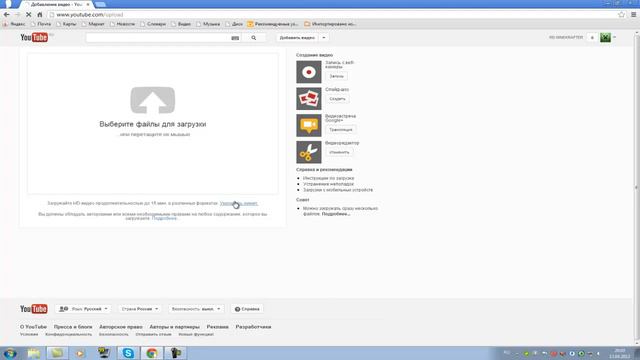Open the Реклама footer link

click(218, 327)
